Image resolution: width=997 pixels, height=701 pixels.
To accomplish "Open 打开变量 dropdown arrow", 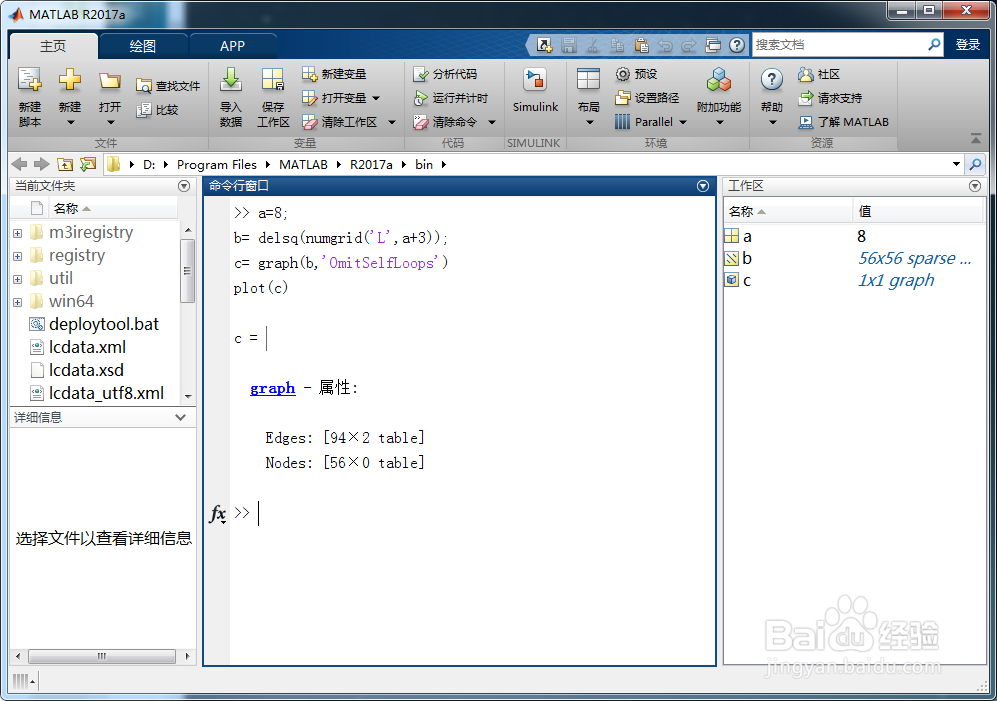I will coord(376,98).
